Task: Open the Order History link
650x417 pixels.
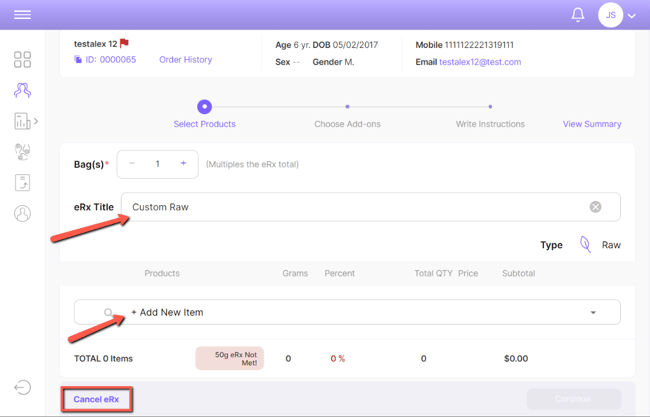Action: coord(185,60)
